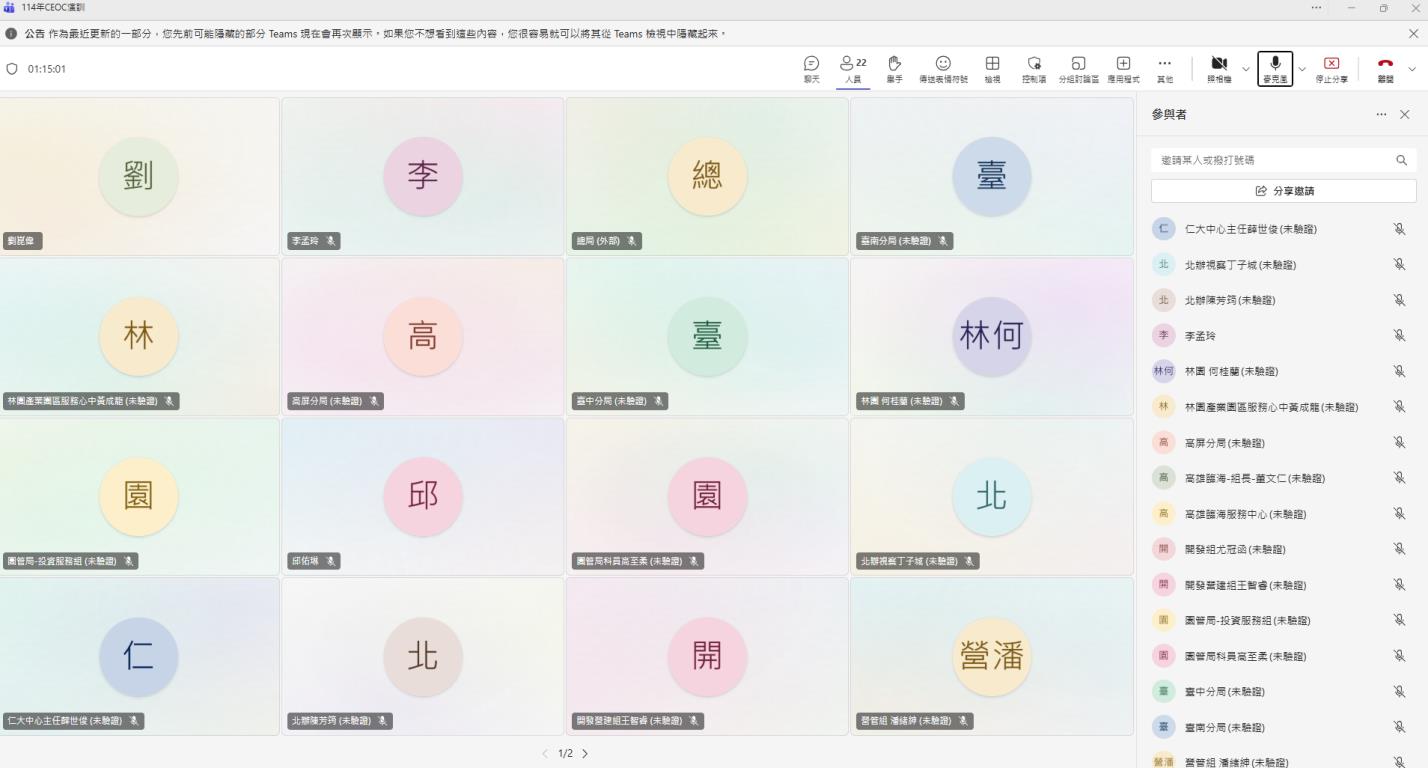Viewport: 1428px width, 768px height.
Task: Expand camera options dropdown arrow
Action: pyautogui.click(x=1246, y=69)
